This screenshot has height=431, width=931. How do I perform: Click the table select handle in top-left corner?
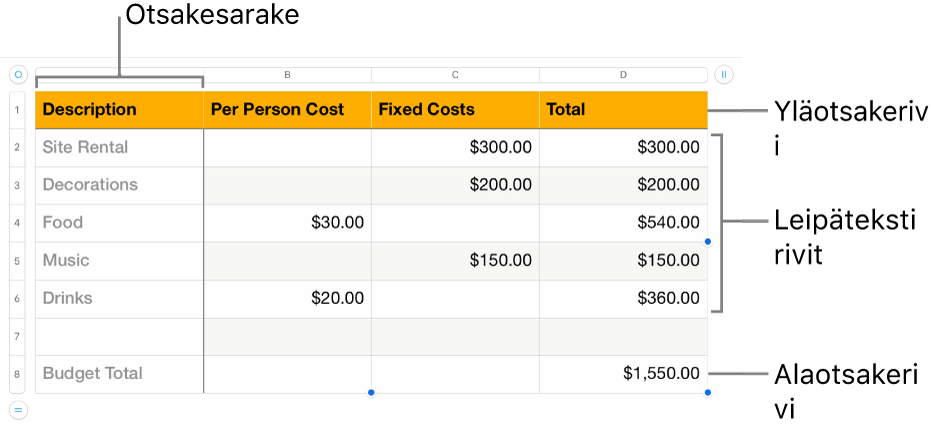click(18, 74)
